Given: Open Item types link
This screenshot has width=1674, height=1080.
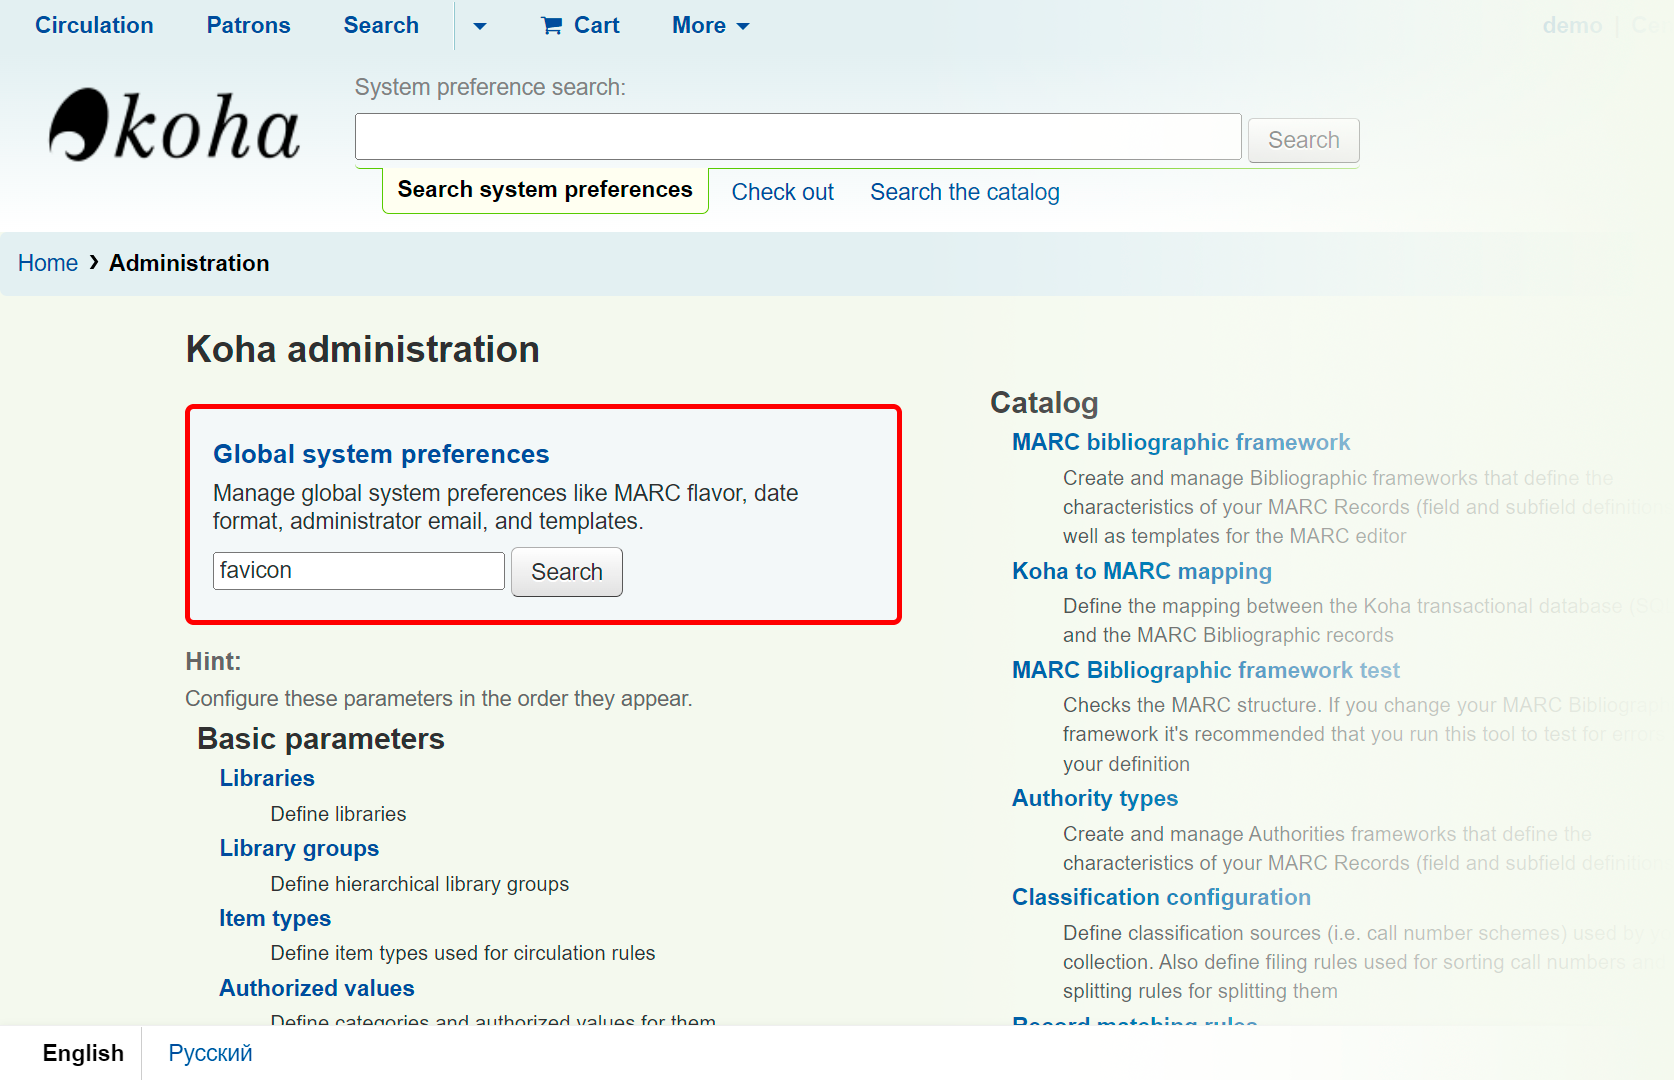Looking at the screenshot, I should pyautogui.click(x=275, y=918).
